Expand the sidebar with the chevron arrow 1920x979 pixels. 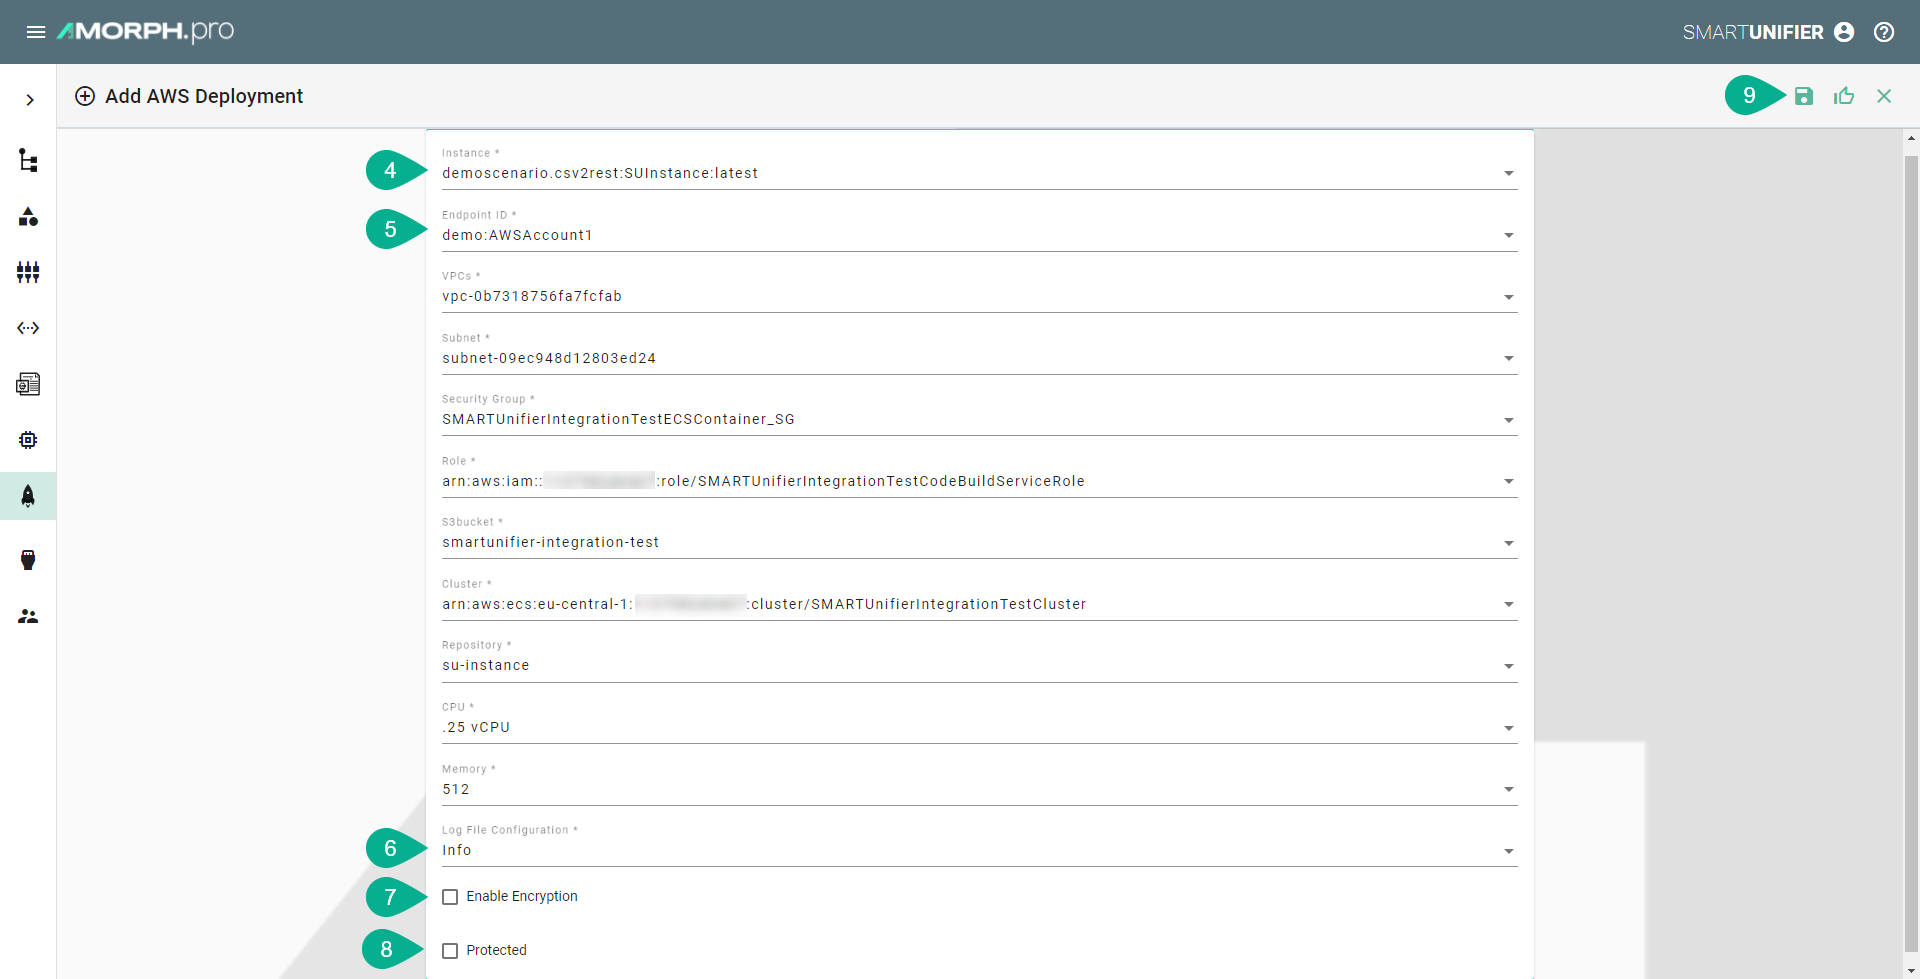point(30,100)
